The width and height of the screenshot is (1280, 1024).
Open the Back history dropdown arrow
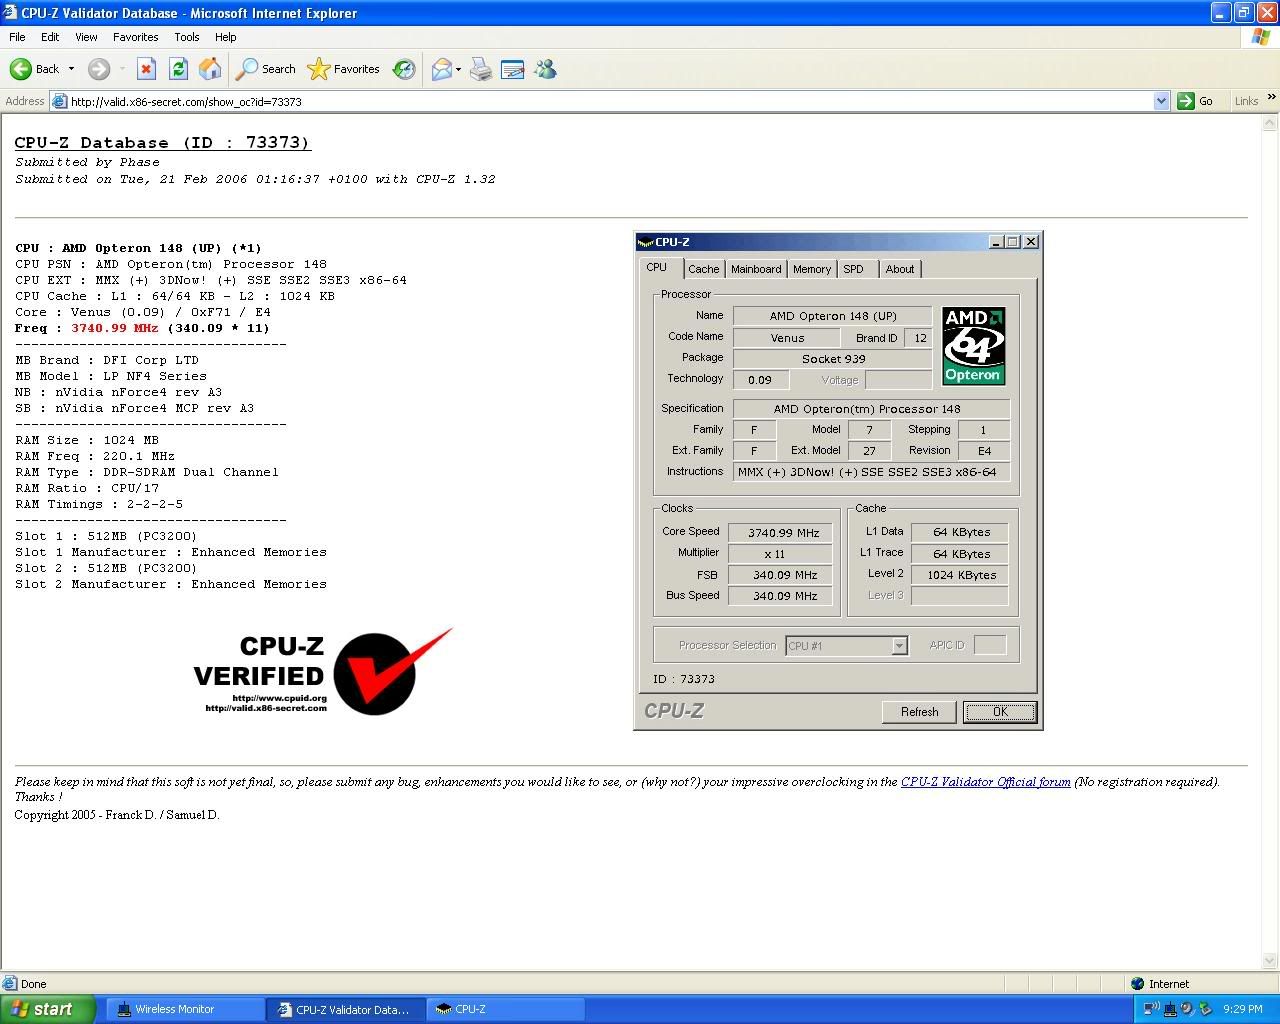[71, 69]
